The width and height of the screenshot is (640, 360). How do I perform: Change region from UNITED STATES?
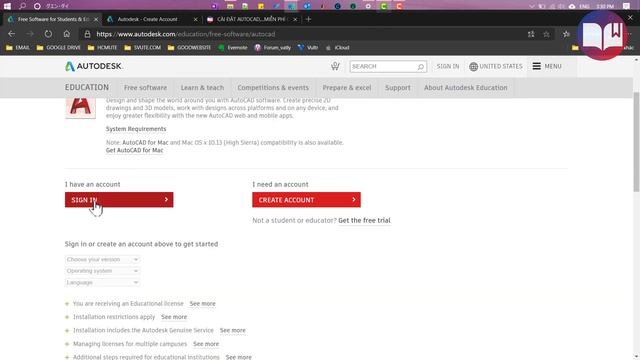pos(496,66)
